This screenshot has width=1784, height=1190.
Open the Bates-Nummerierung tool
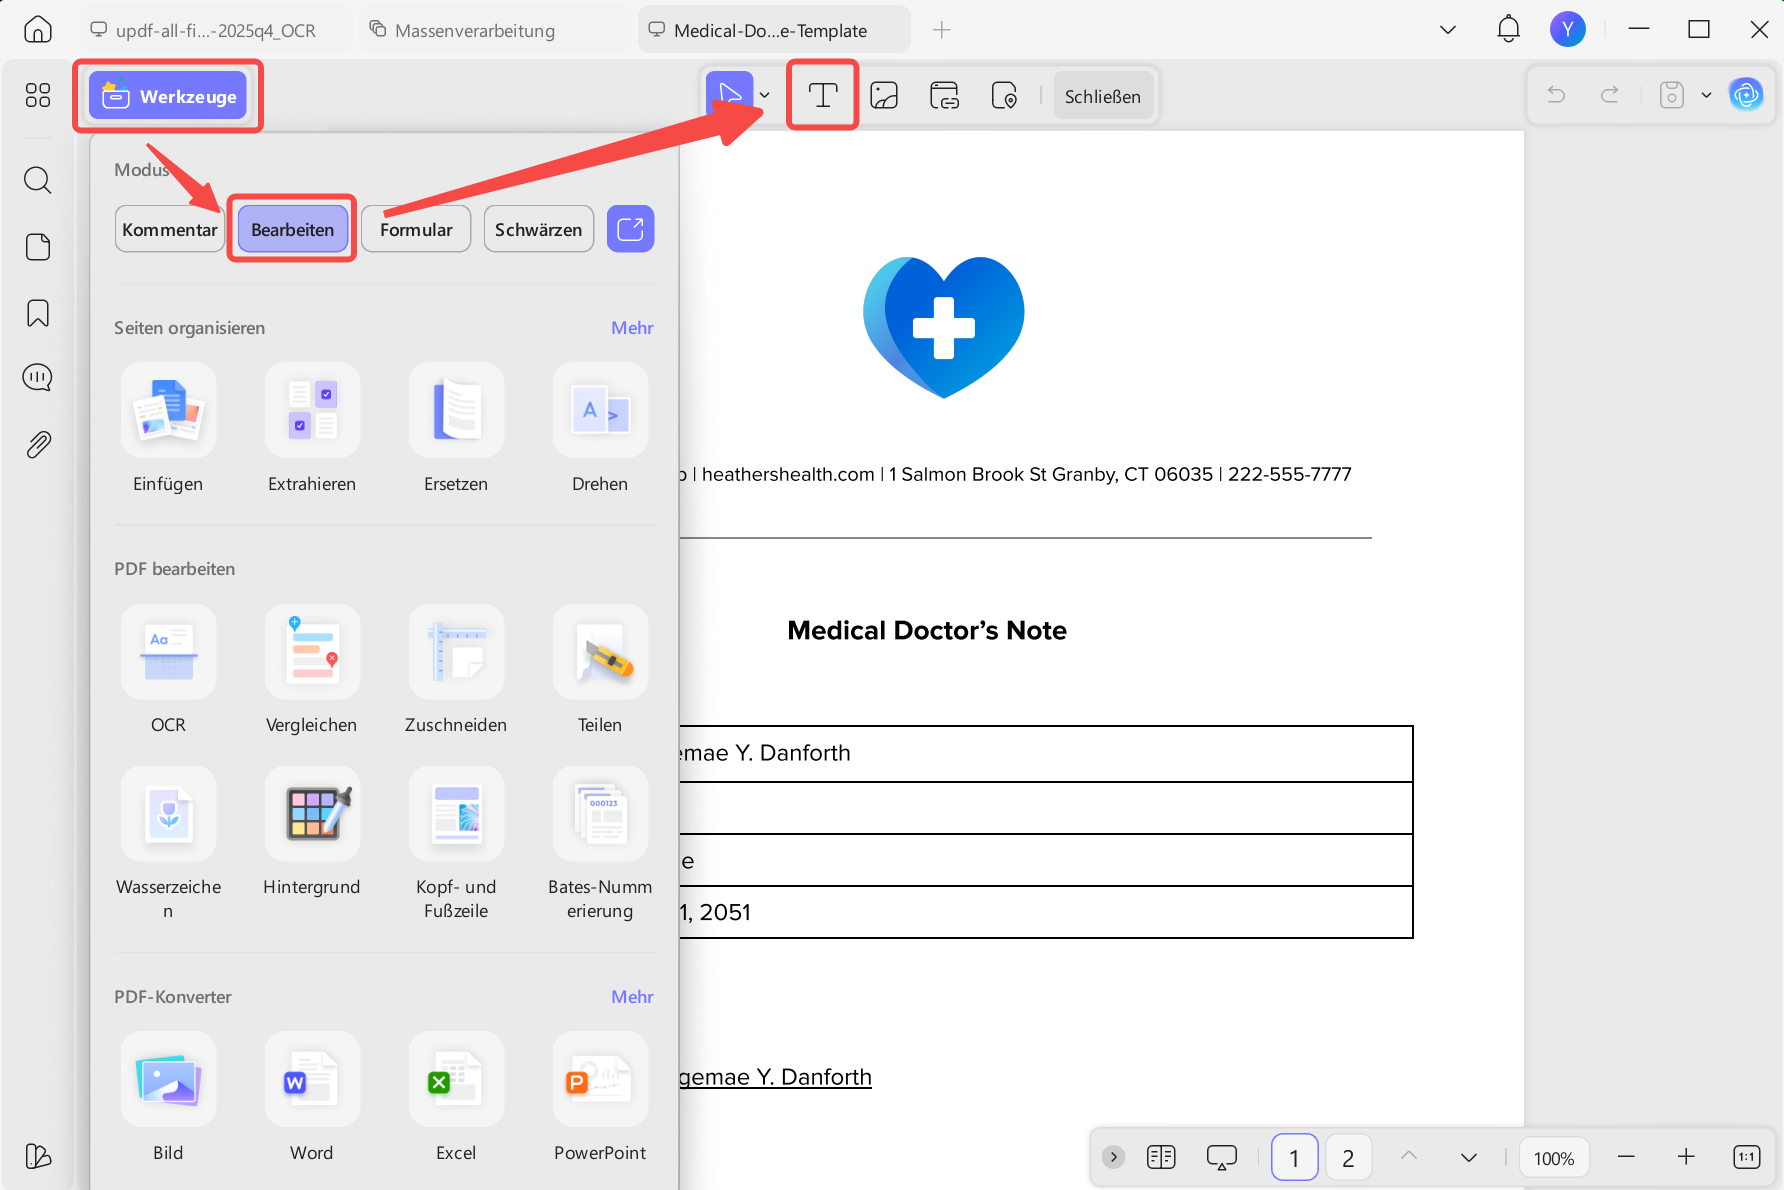coord(600,843)
